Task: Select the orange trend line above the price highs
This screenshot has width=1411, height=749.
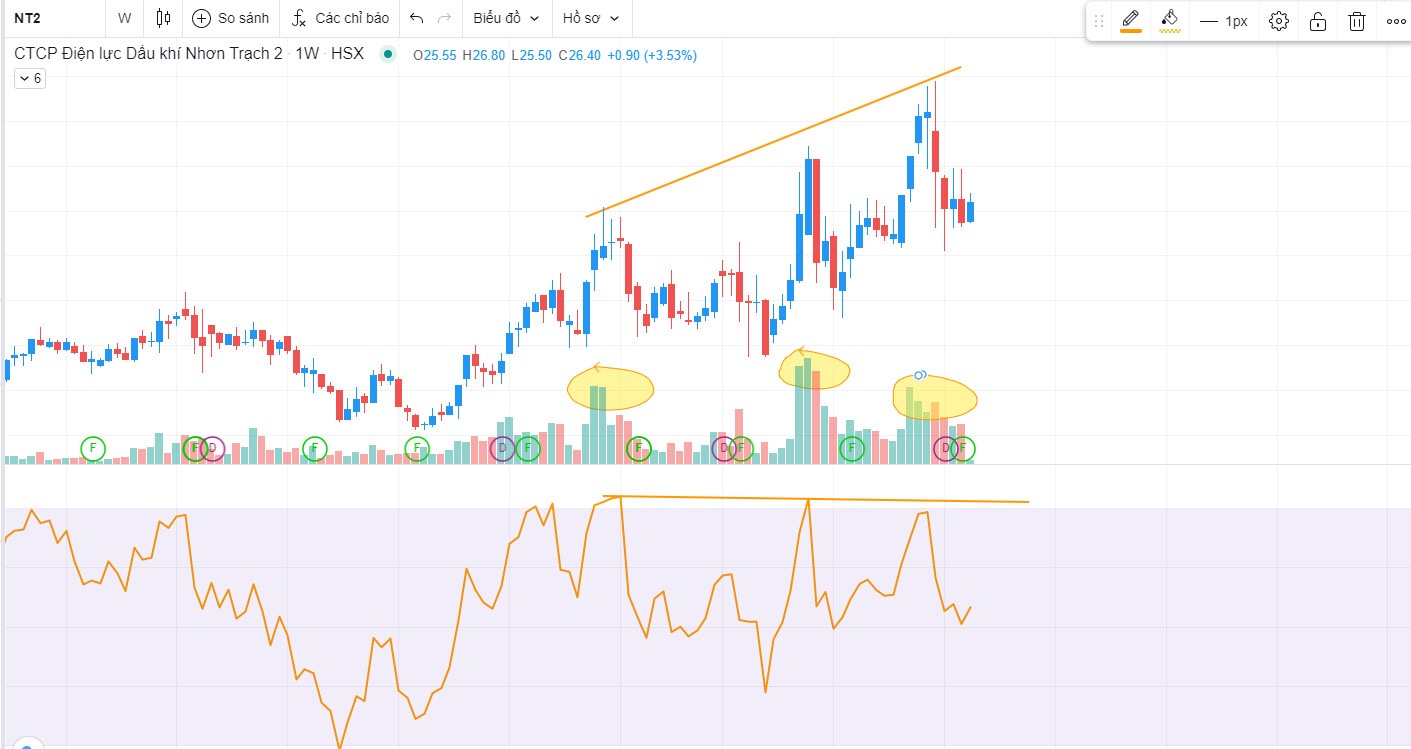Action: 774,142
